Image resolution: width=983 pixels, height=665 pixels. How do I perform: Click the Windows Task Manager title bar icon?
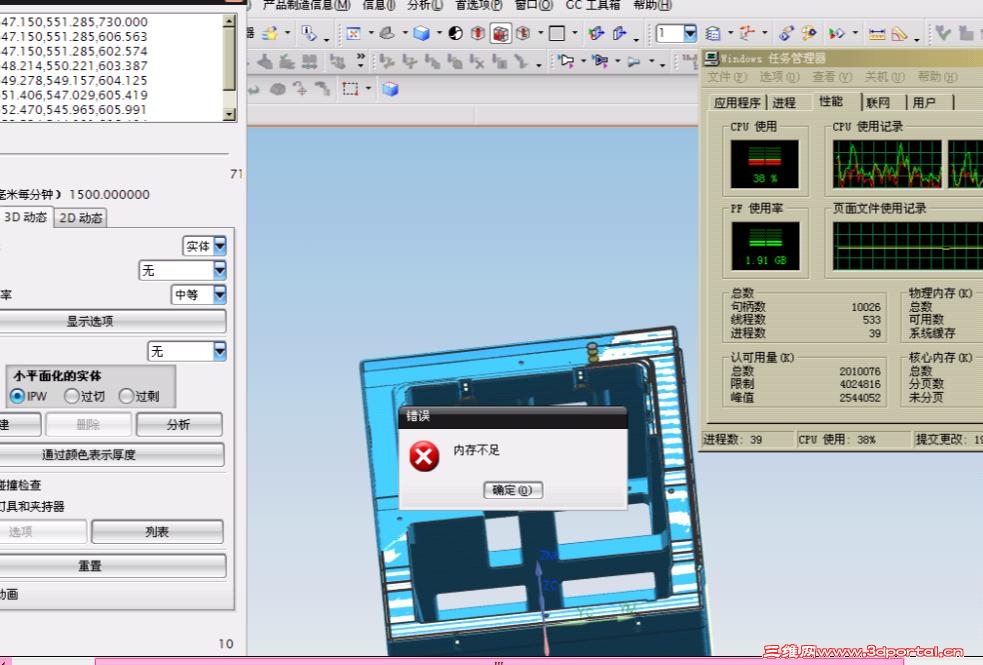711,59
